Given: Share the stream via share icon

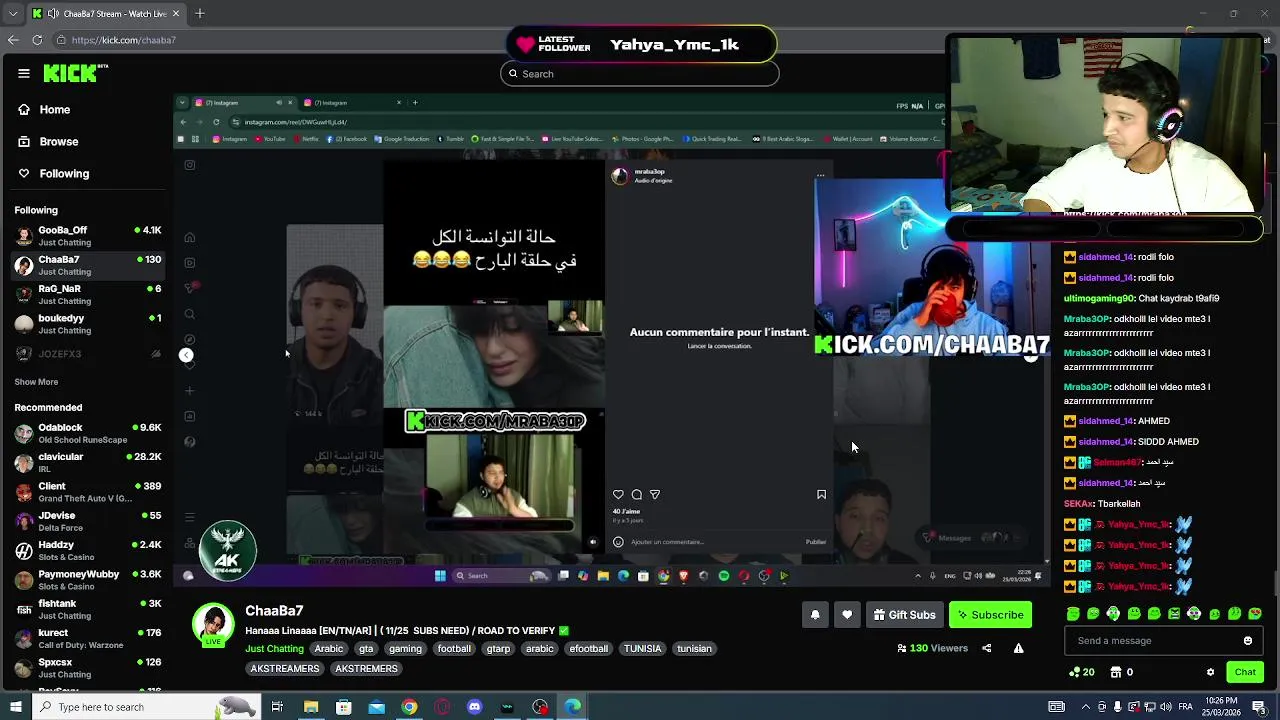Looking at the screenshot, I should [986, 648].
